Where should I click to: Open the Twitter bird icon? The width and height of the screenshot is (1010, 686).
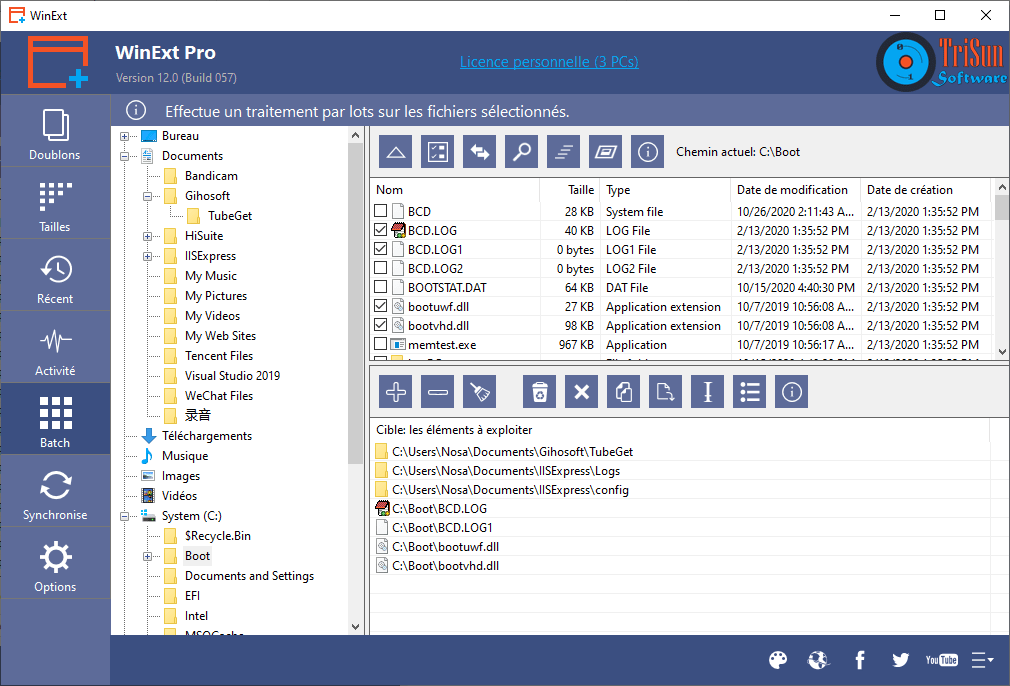(x=900, y=660)
